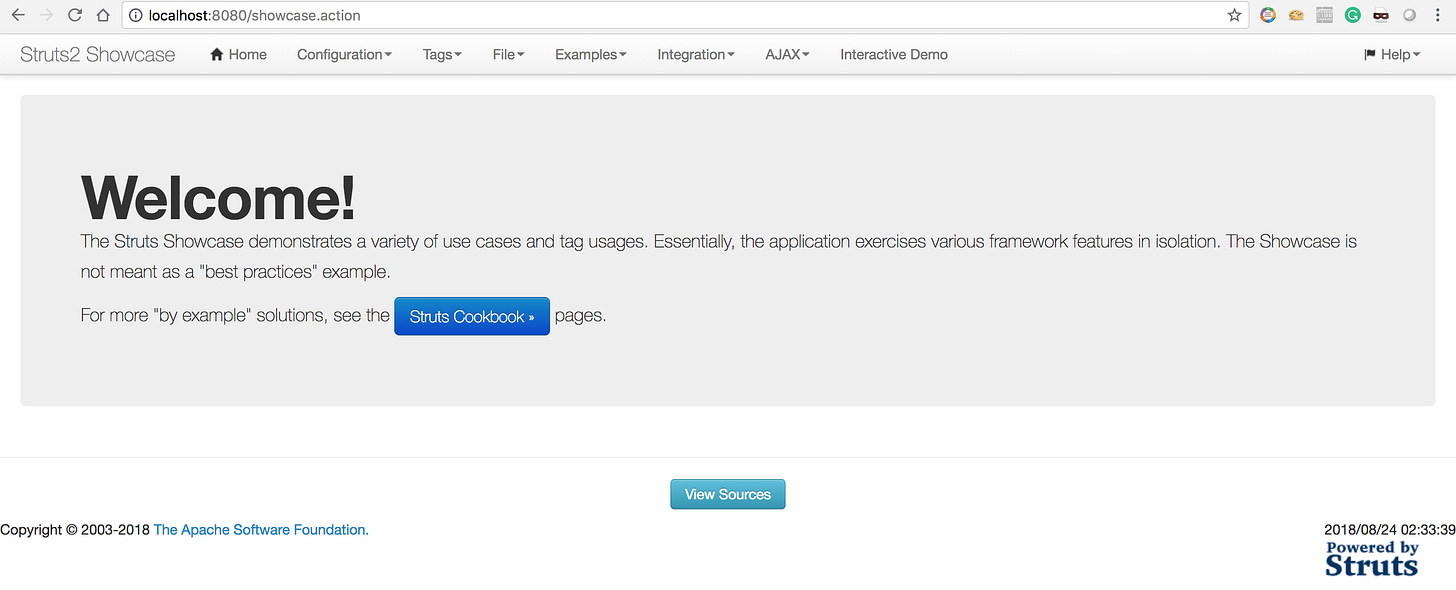Click the View Sources button
The width and height of the screenshot is (1456, 590).
click(x=728, y=494)
